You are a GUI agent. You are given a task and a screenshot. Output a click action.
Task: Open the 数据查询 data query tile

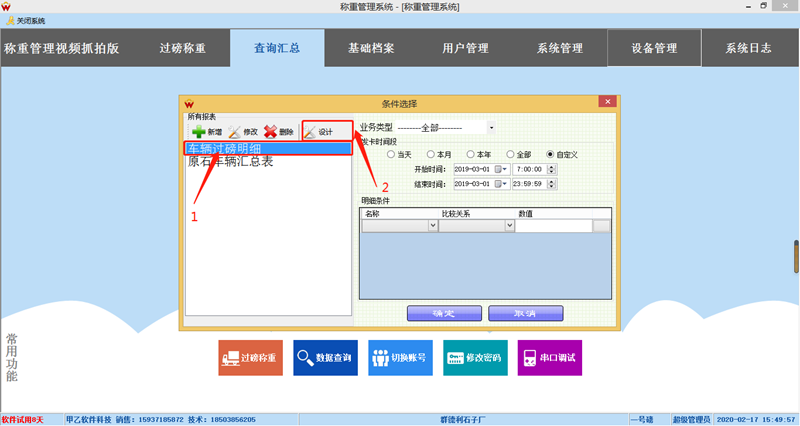coord(325,357)
